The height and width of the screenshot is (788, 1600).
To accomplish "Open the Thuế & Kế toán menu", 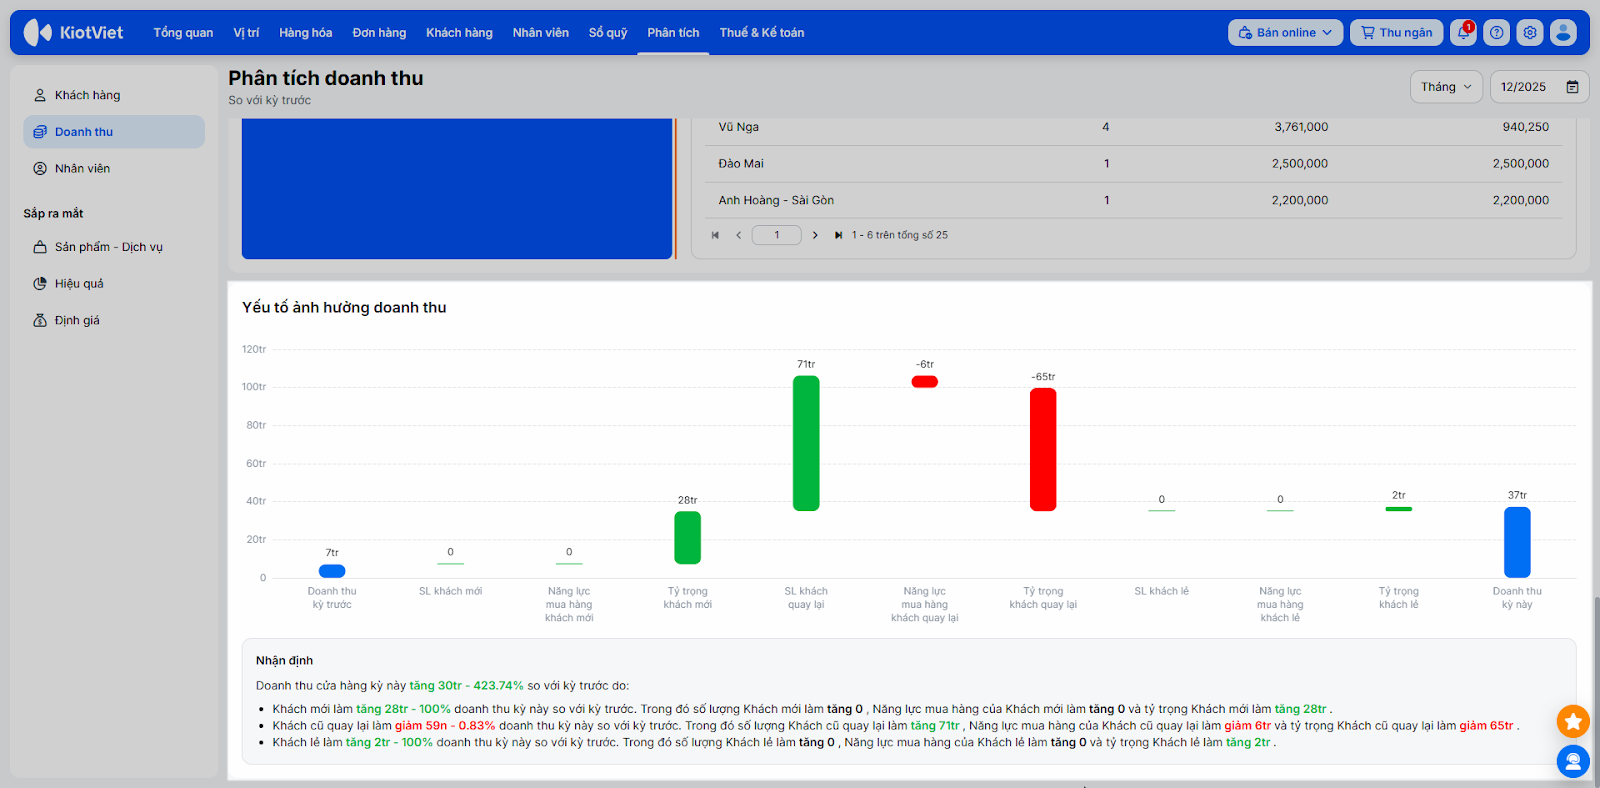I will [762, 32].
